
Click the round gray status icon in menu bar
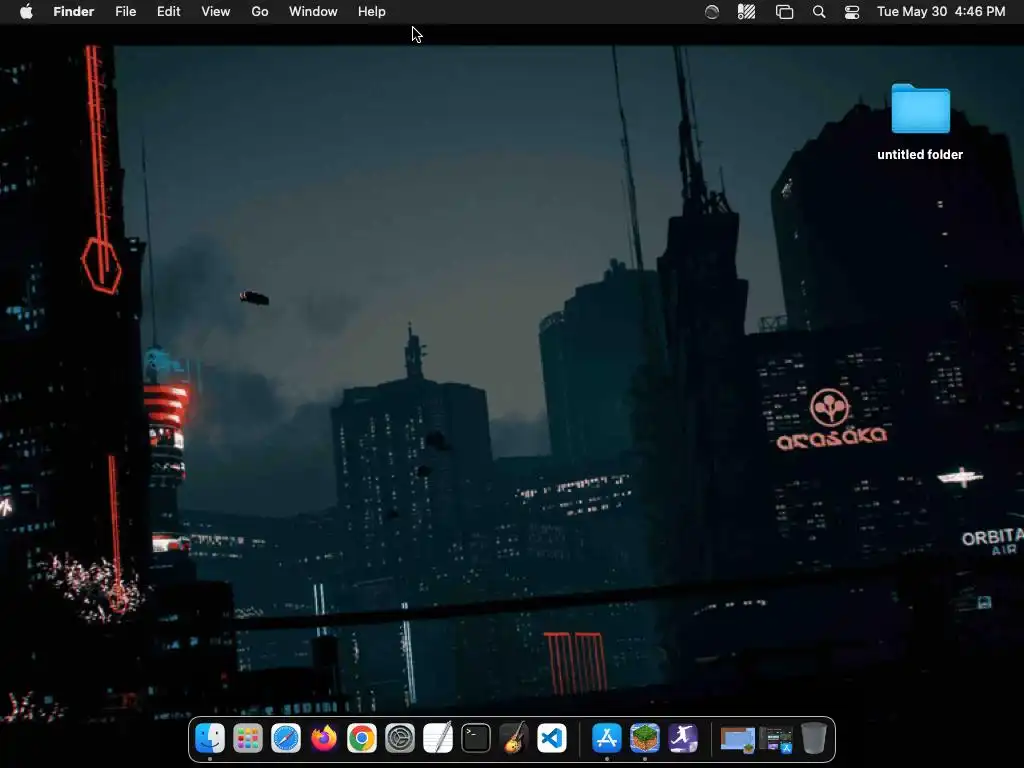pos(712,12)
